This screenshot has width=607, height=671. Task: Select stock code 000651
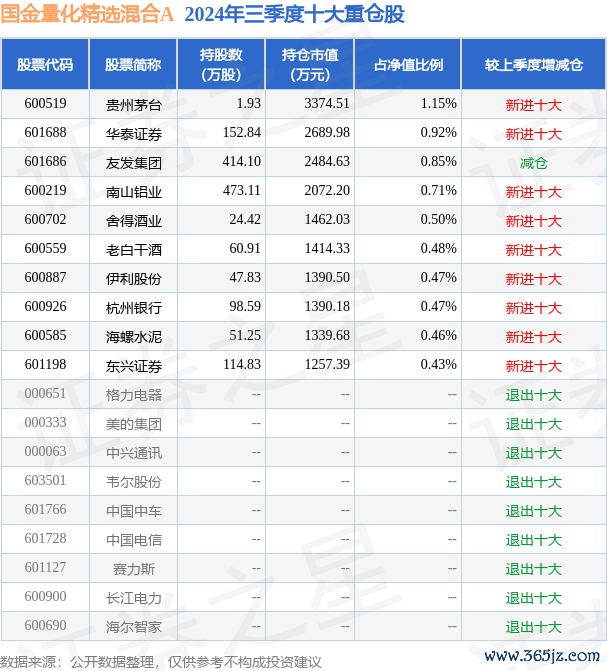[x=45, y=394]
